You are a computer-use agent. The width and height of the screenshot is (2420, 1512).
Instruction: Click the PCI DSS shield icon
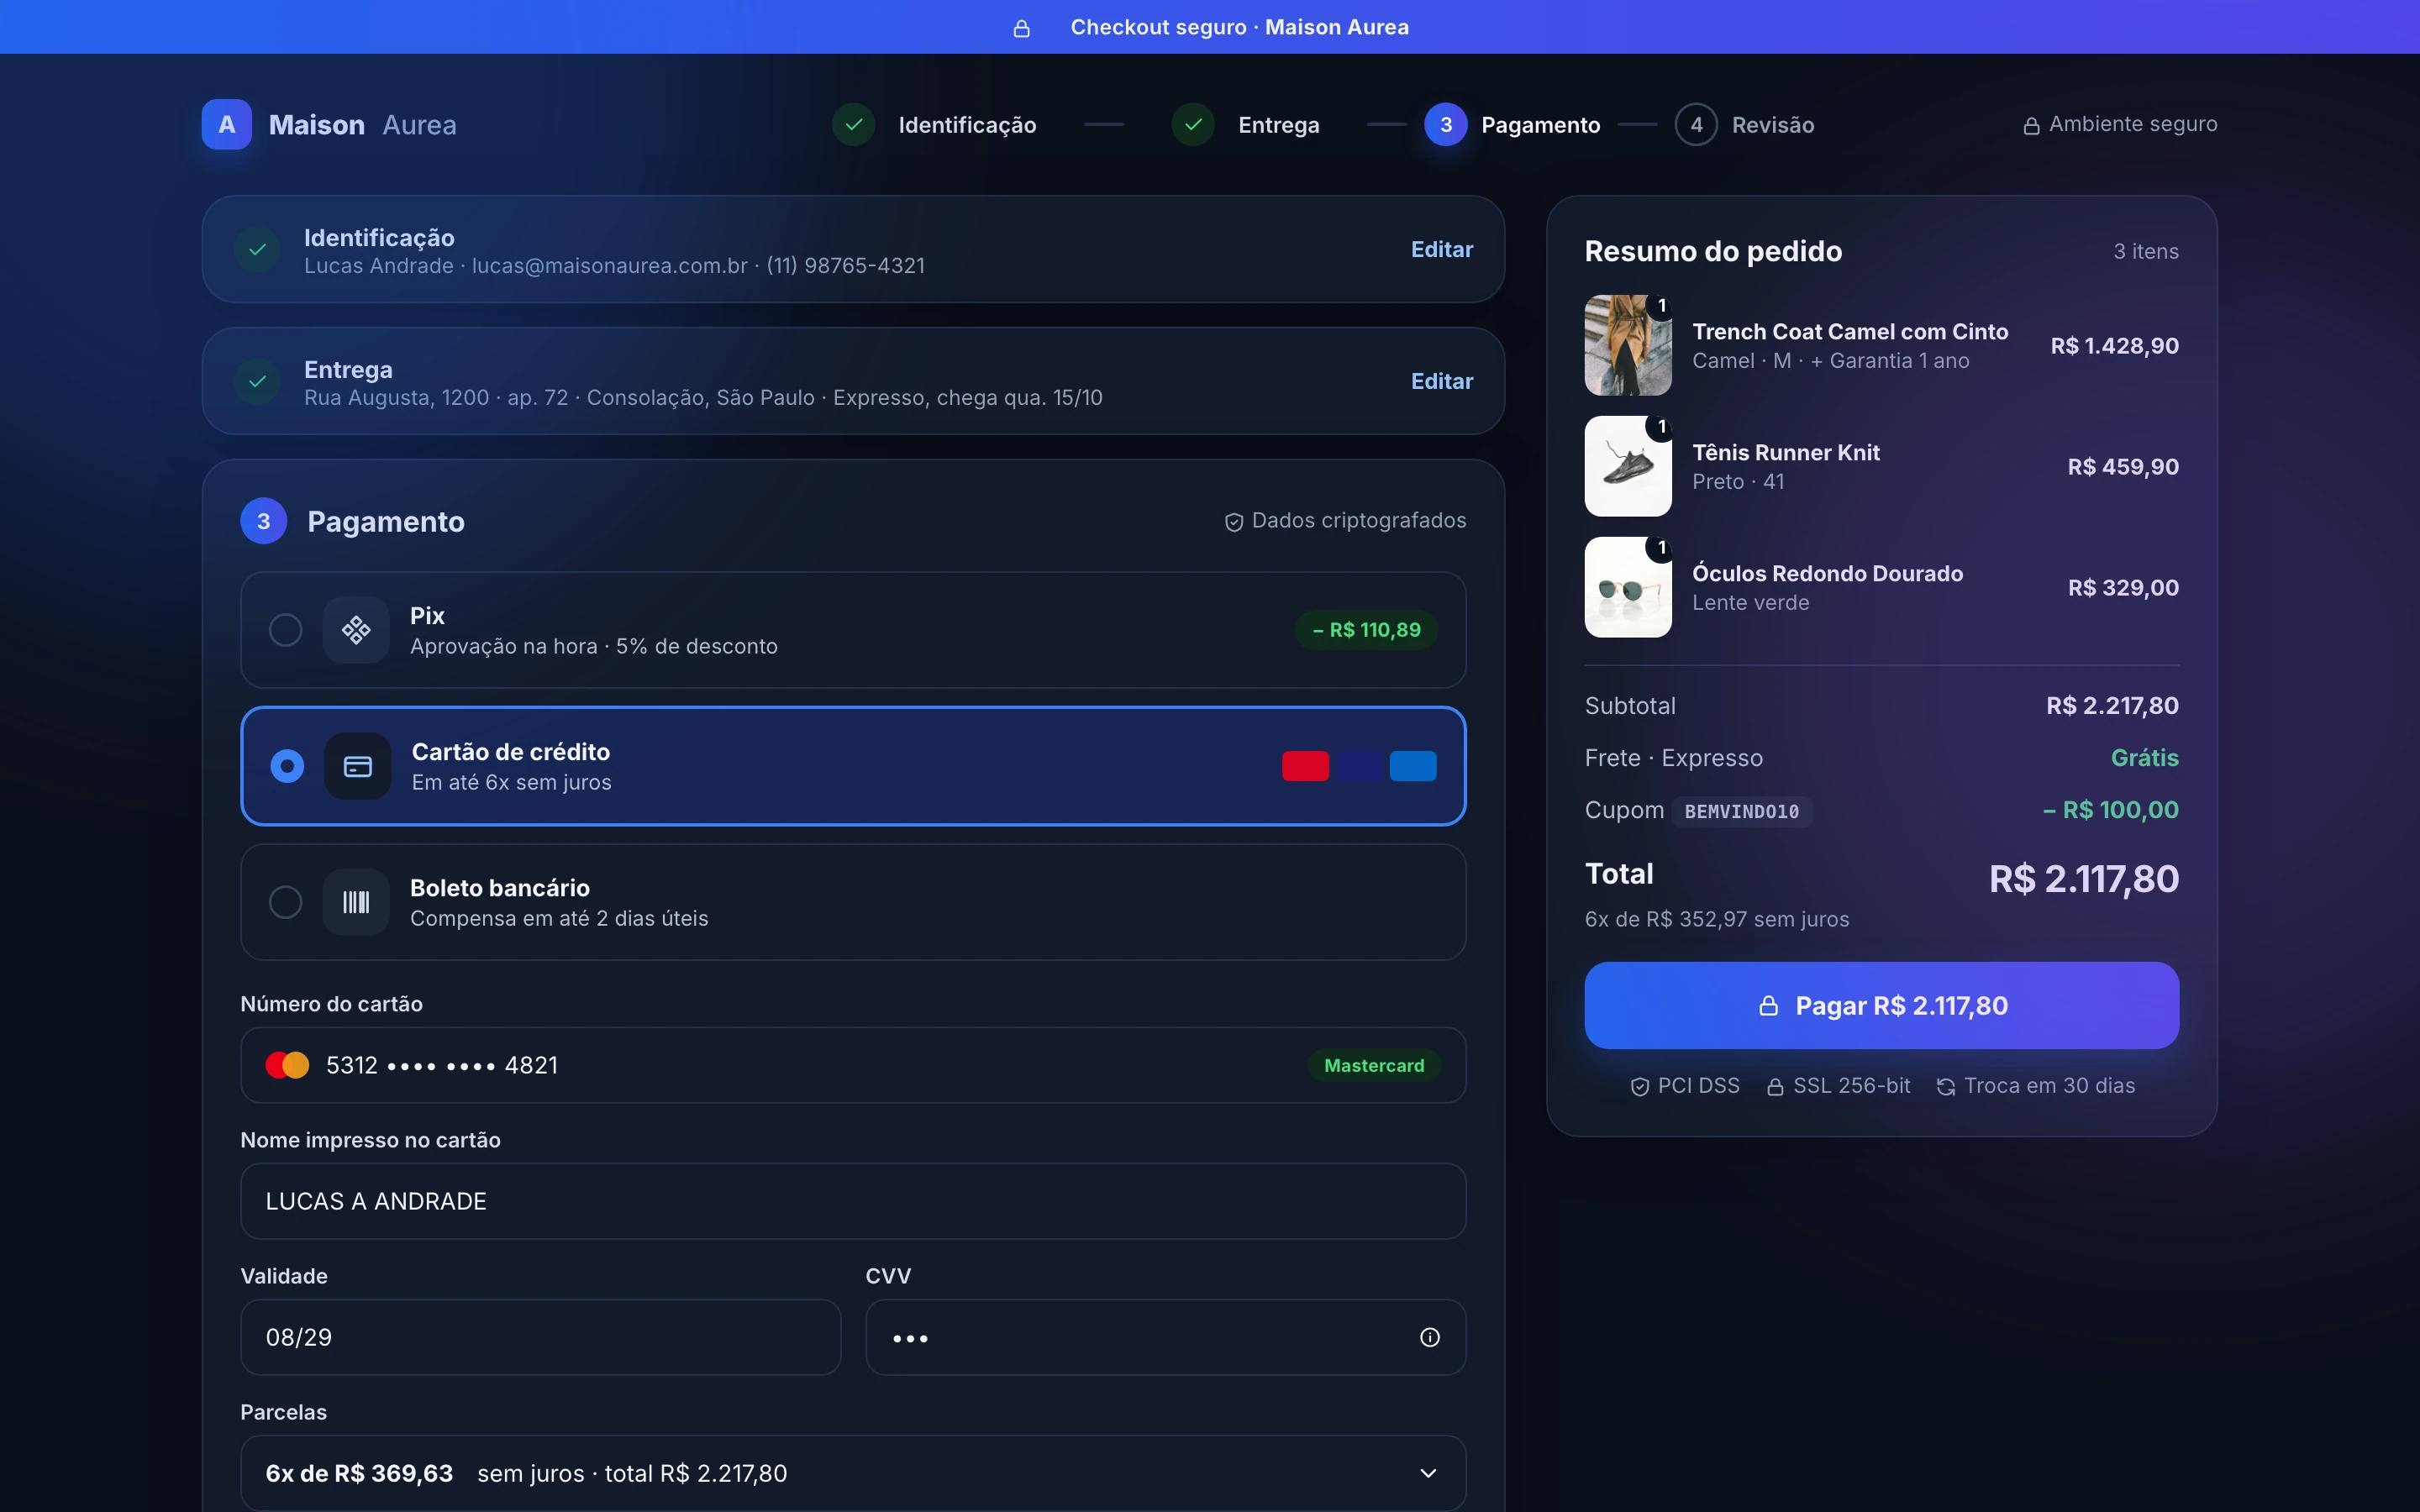point(1639,1087)
